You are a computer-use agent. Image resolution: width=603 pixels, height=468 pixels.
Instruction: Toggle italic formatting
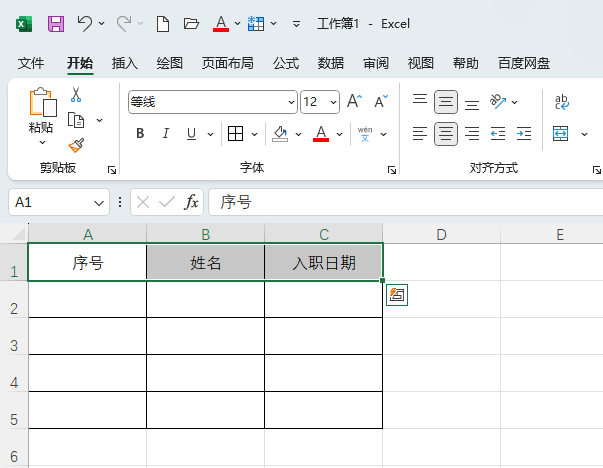(166, 133)
